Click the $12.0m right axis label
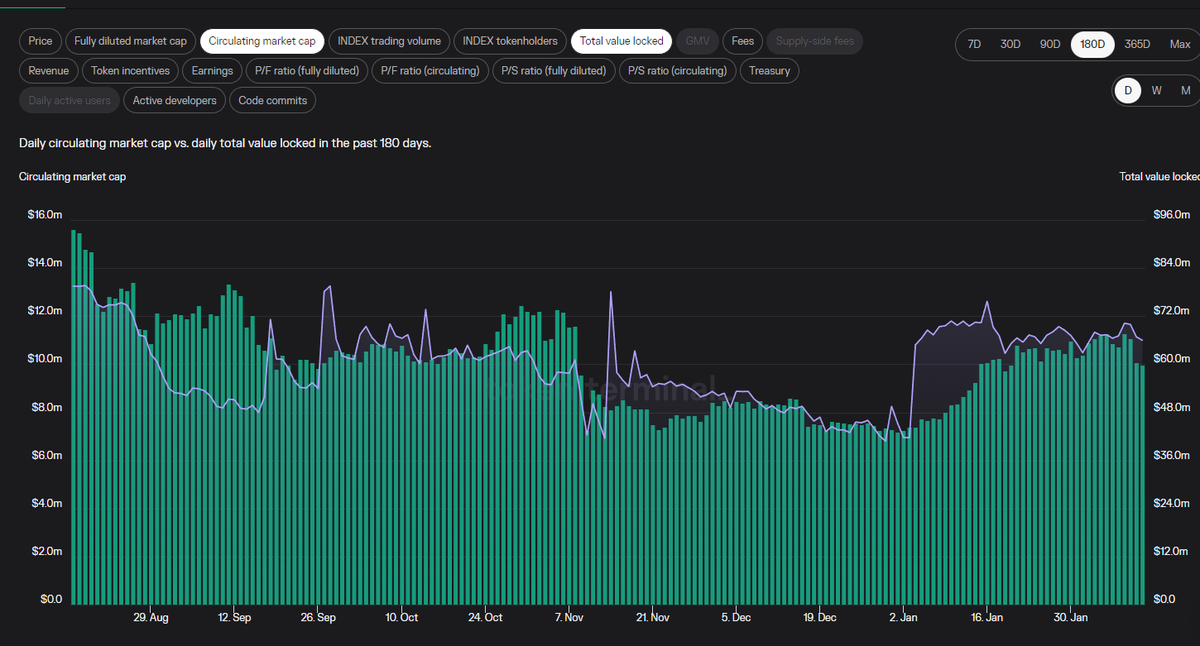1200x646 pixels. [1170, 551]
